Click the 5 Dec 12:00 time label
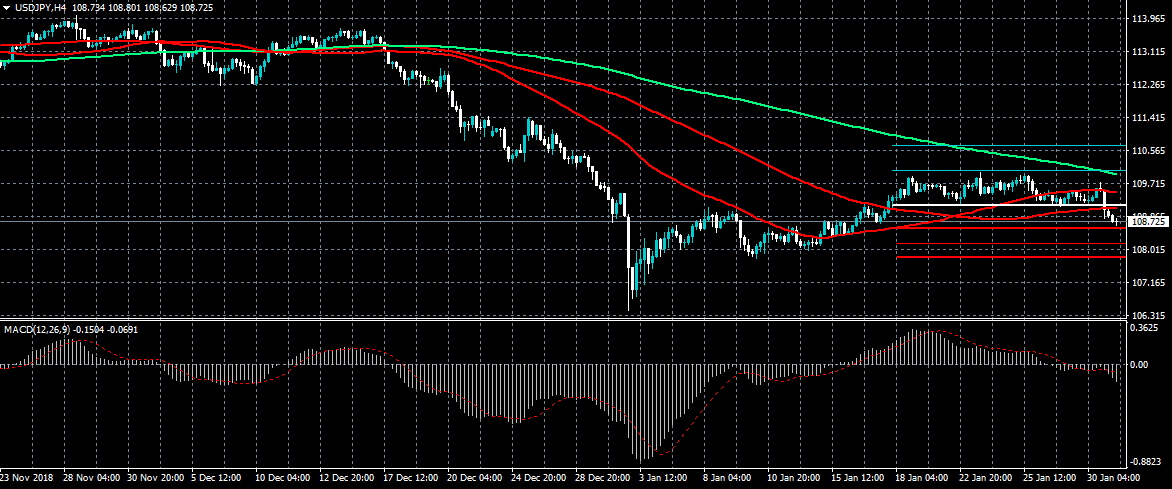This screenshot has height=489, width=1172. 217,478
